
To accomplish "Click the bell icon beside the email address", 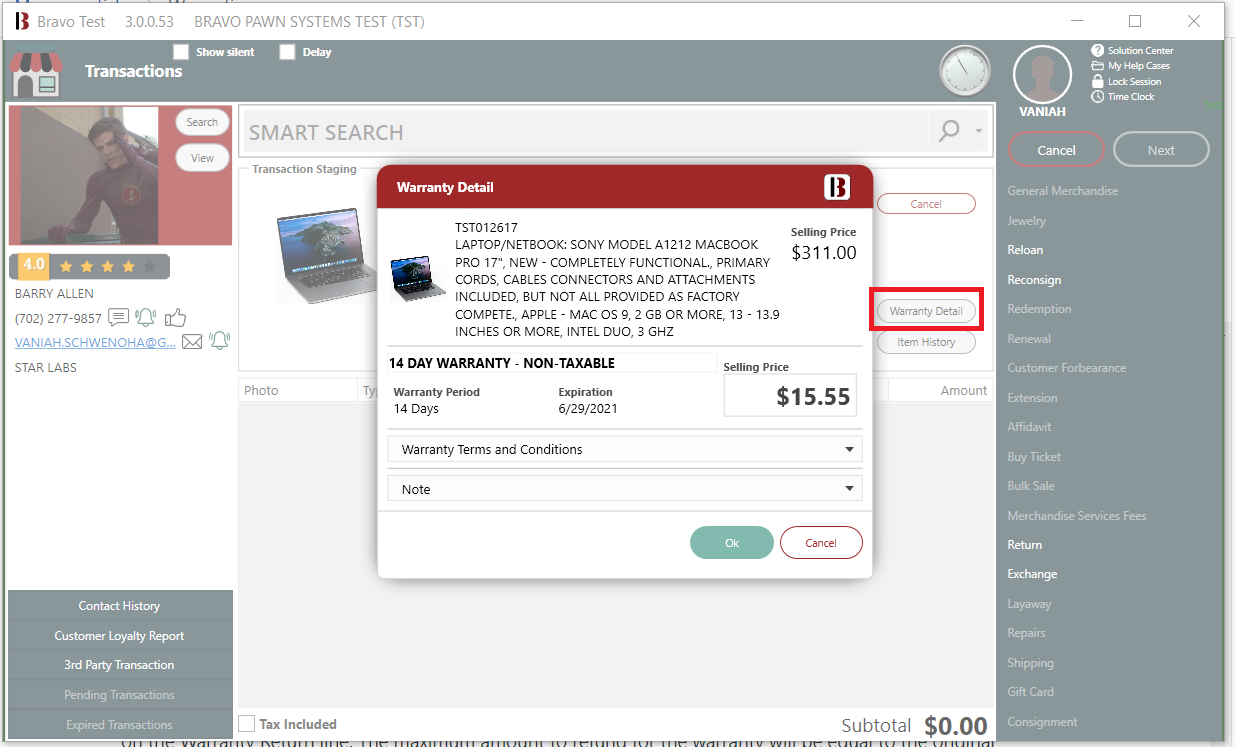I will pos(219,342).
